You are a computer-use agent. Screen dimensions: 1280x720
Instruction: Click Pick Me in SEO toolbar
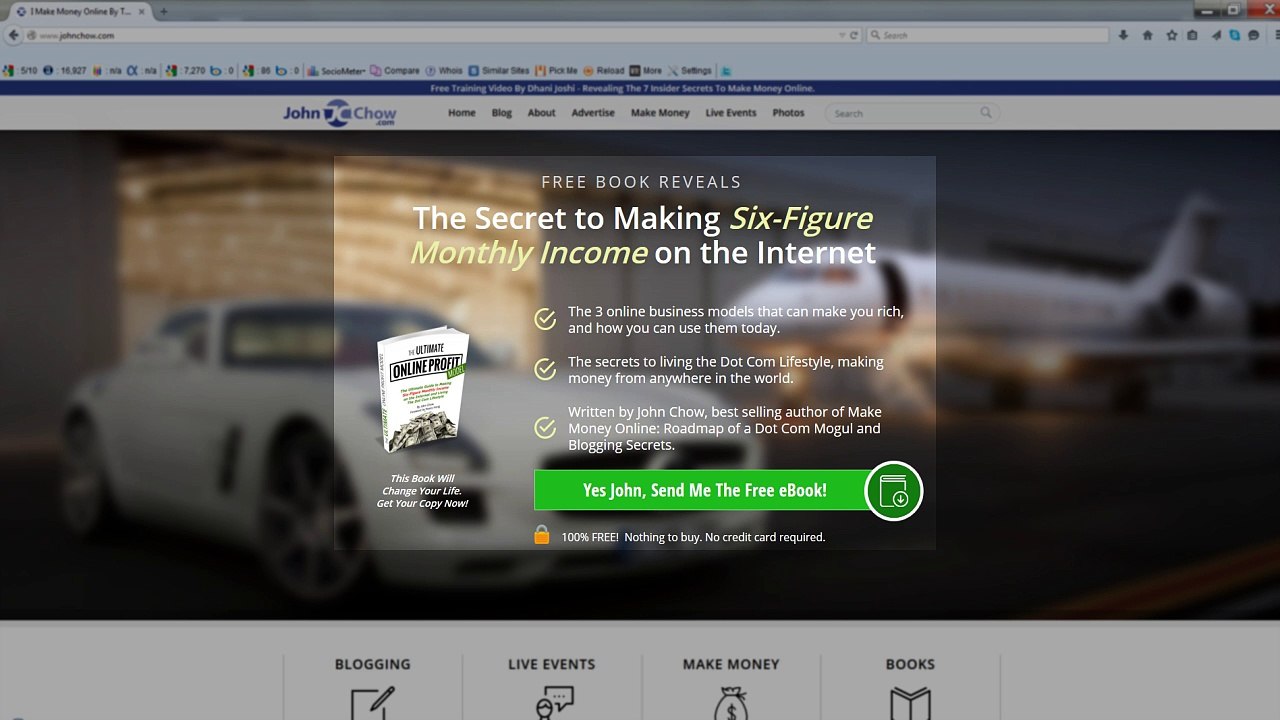point(557,71)
